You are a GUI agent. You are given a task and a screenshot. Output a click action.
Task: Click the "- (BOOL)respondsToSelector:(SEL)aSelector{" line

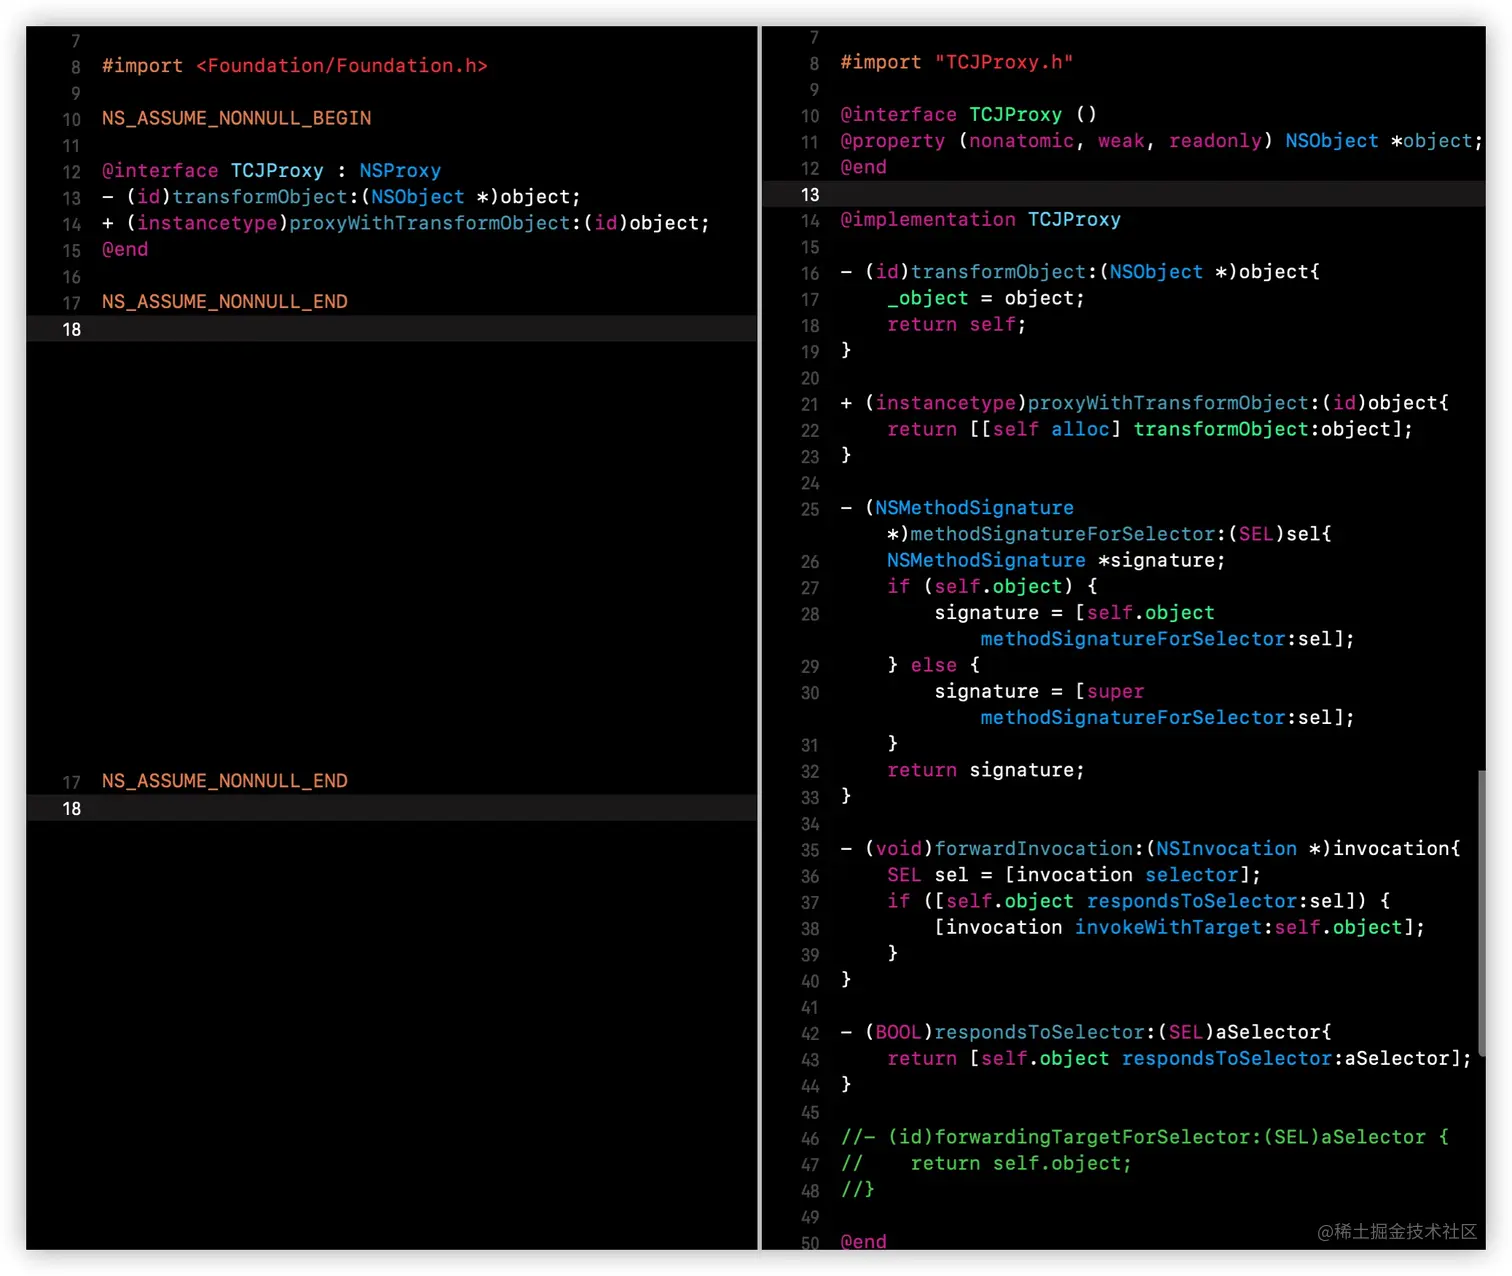pos(1086,1032)
